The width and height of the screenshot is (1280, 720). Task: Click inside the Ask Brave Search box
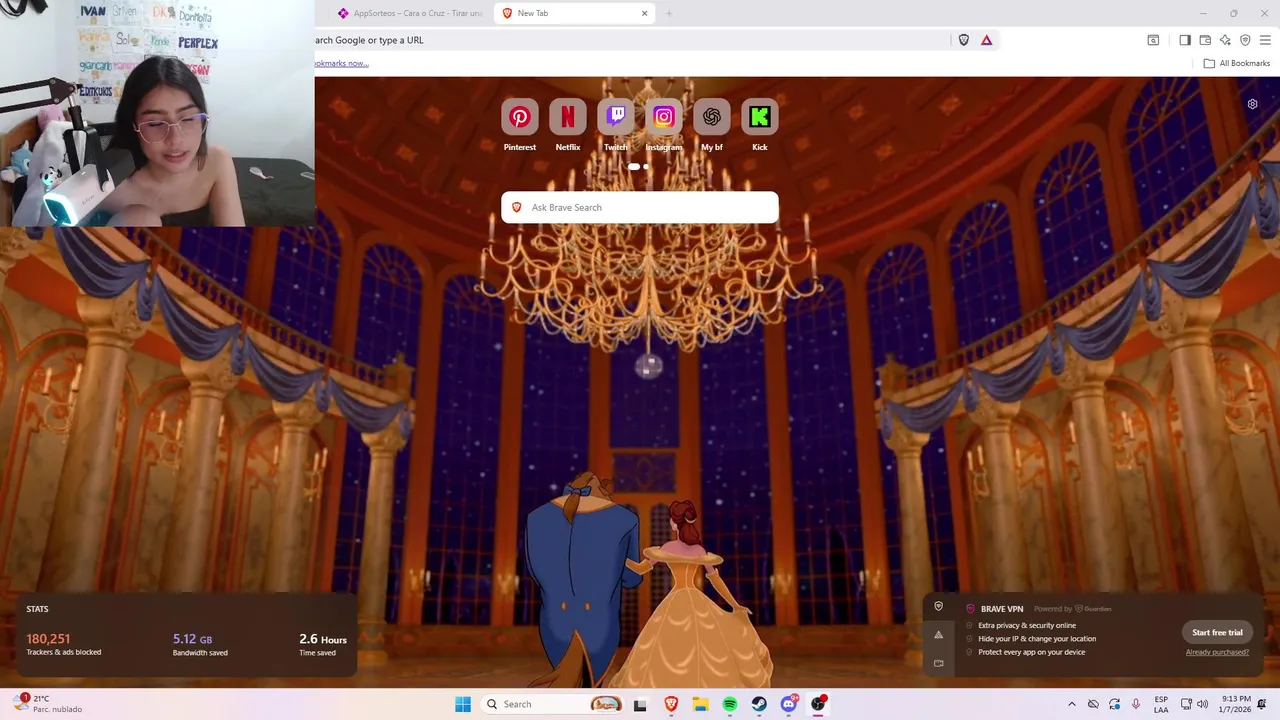pyautogui.click(x=640, y=207)
